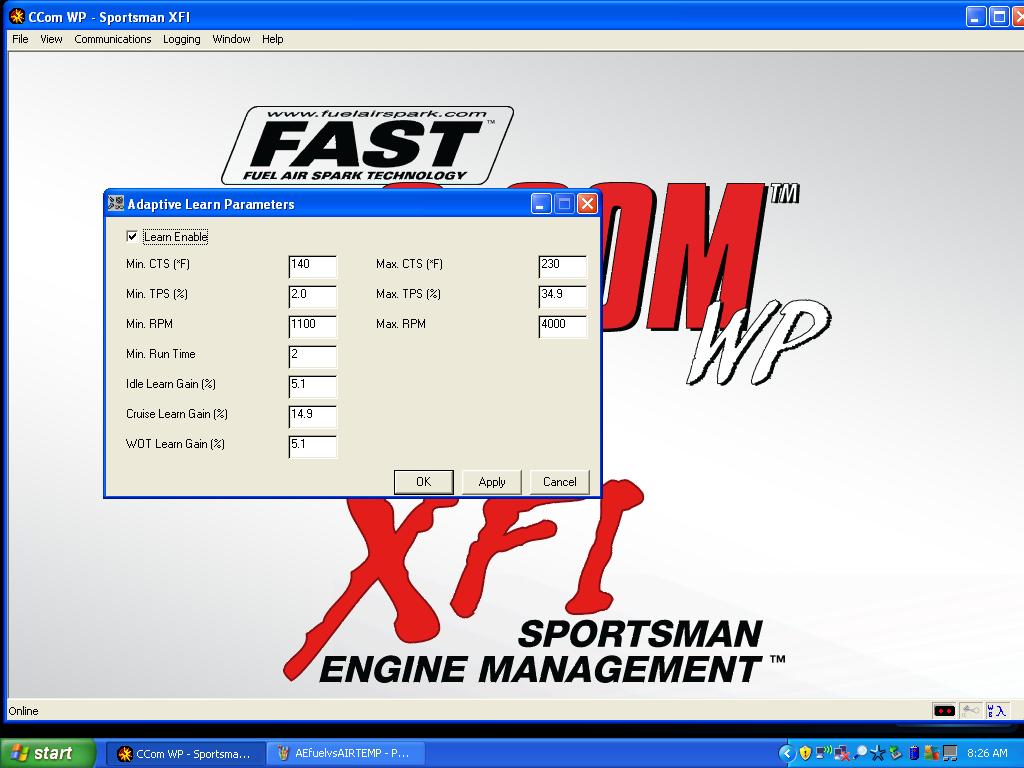
Task: Click the "Max. RPM" label
Action: click(401, 324)
